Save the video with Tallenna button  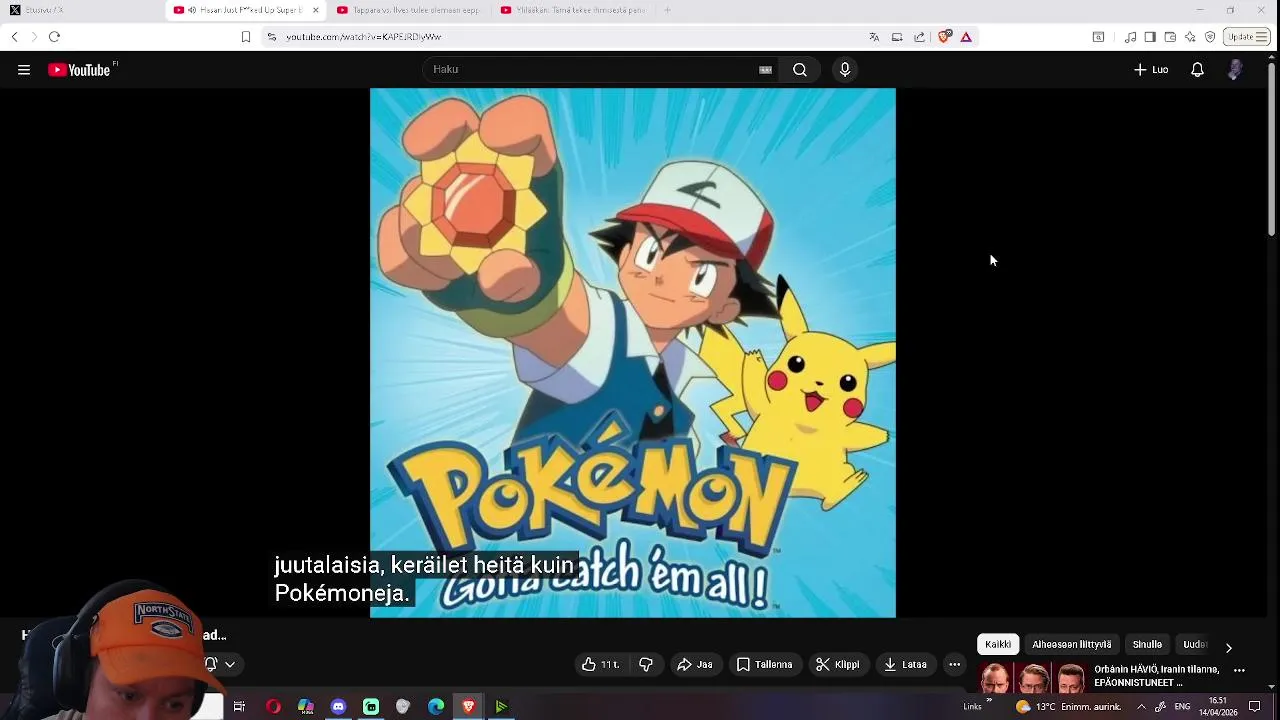coord(765,665)
